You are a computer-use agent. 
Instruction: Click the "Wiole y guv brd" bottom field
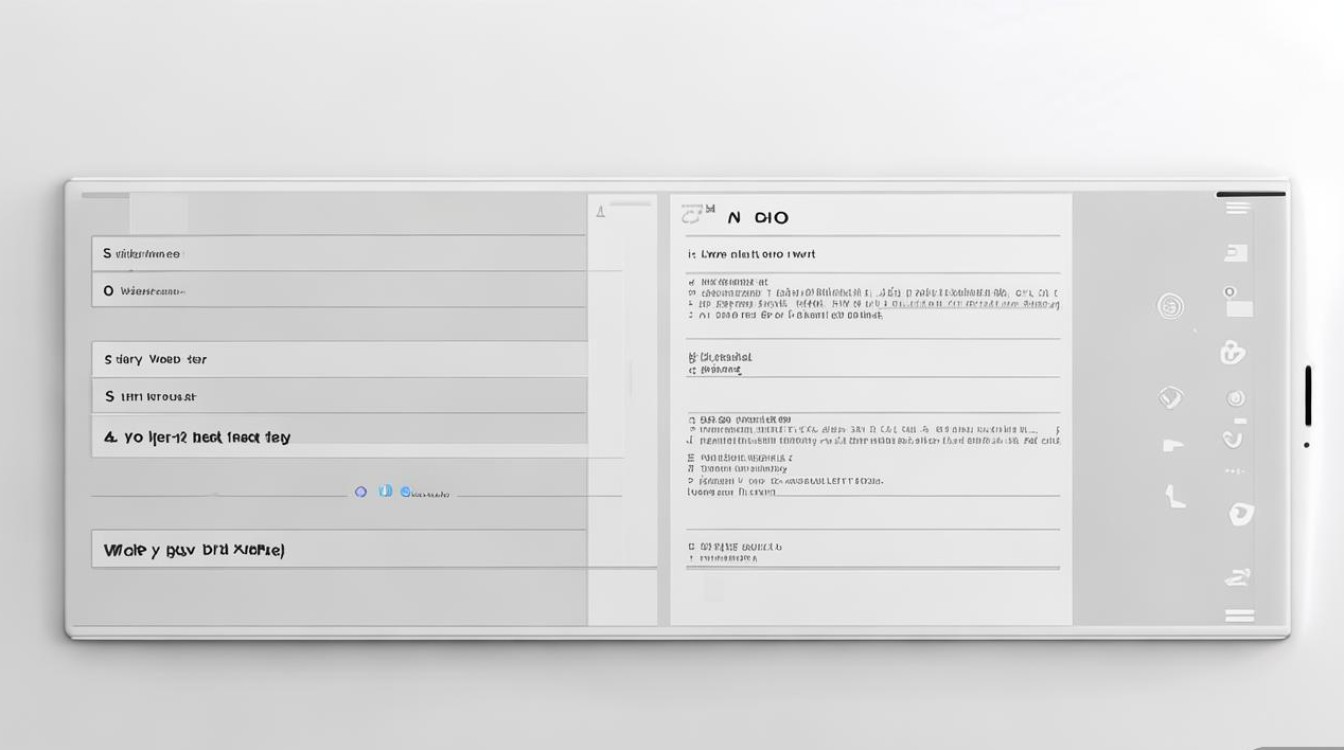[338, 550]
